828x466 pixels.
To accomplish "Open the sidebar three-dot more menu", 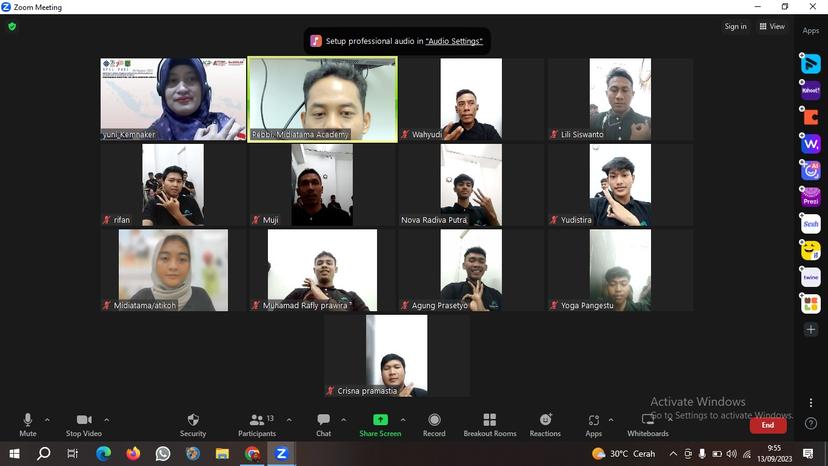I will [811, 403].
